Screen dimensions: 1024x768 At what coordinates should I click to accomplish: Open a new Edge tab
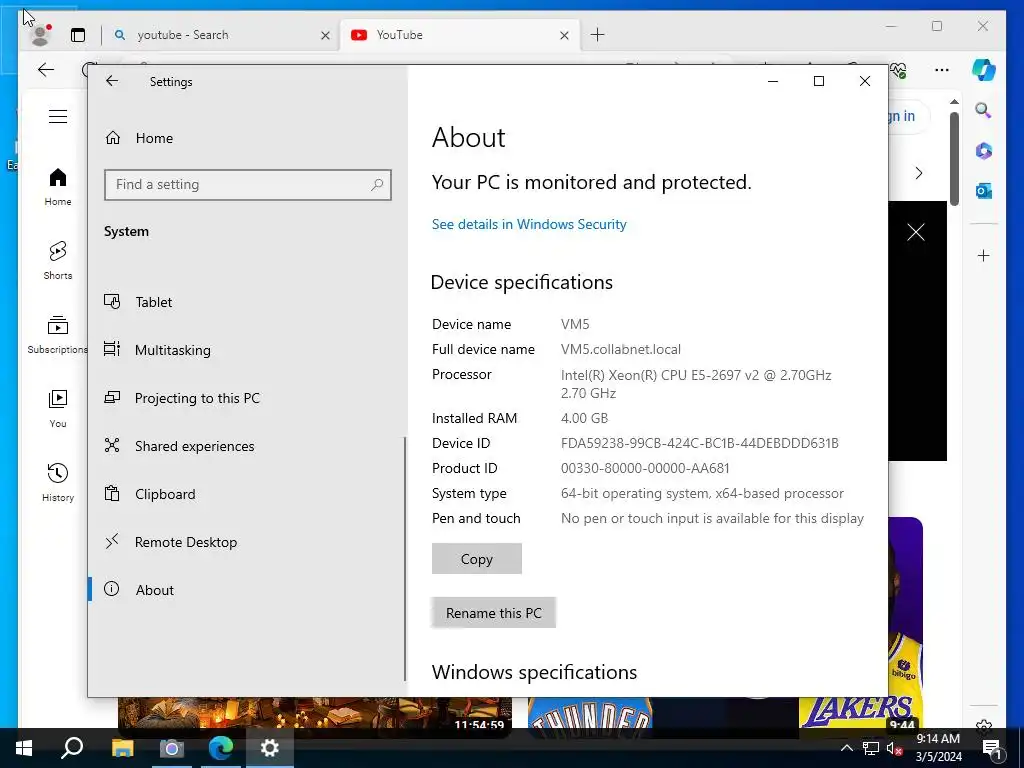[x=598, y=35]
